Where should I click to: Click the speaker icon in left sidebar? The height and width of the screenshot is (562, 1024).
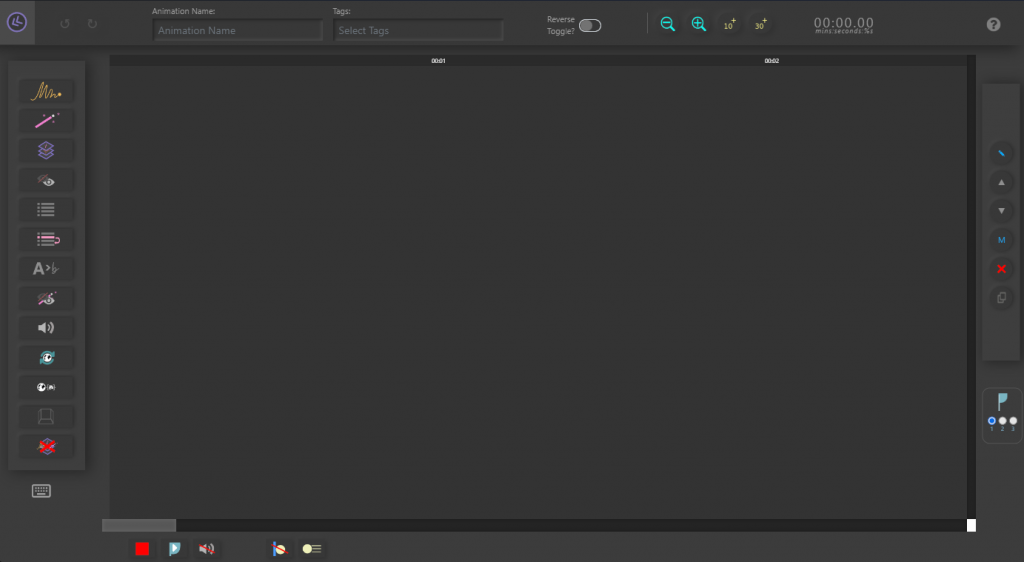(x=46, y=328)
